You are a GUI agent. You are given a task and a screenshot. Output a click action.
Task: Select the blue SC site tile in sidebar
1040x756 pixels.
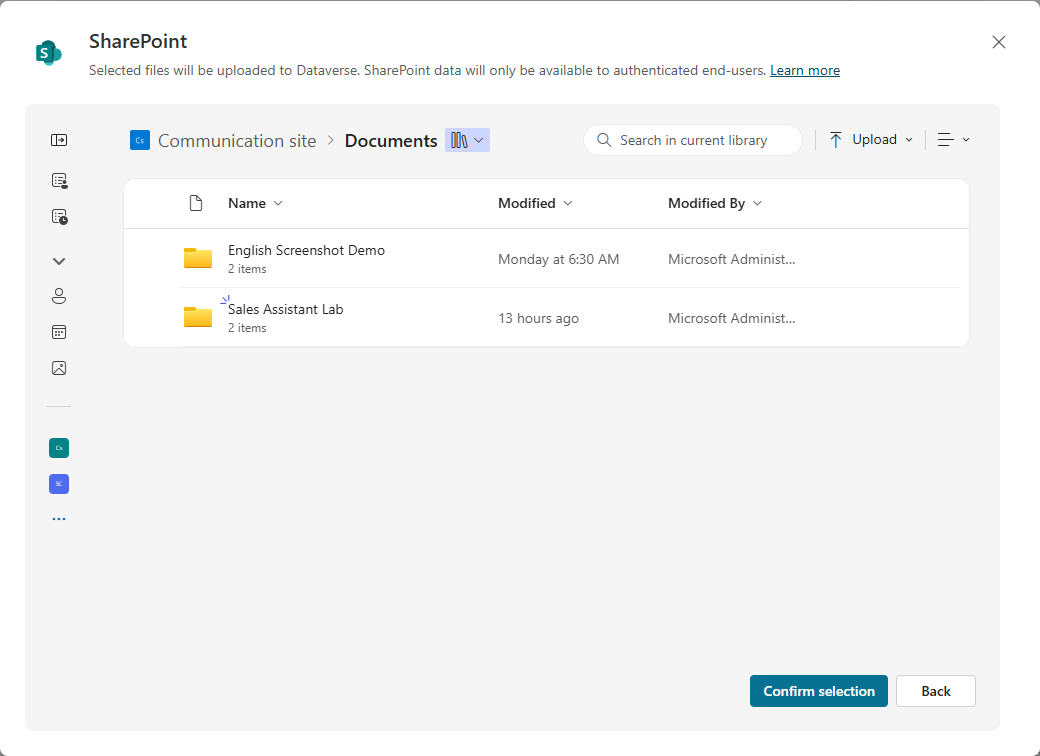click(59, 484)
